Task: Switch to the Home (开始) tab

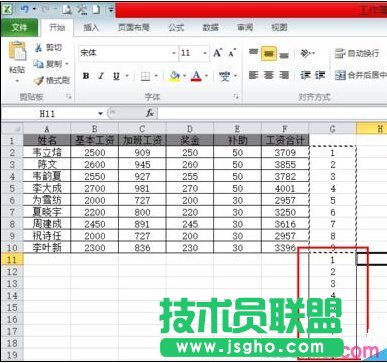Action: coord(57,28)
